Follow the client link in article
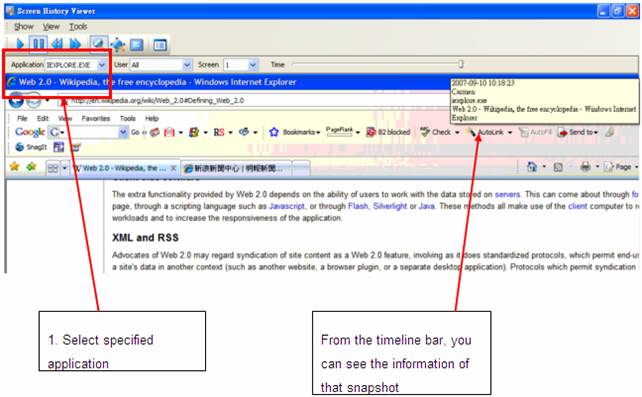Screen dimensions: 642x397 [x=577, y=206]
